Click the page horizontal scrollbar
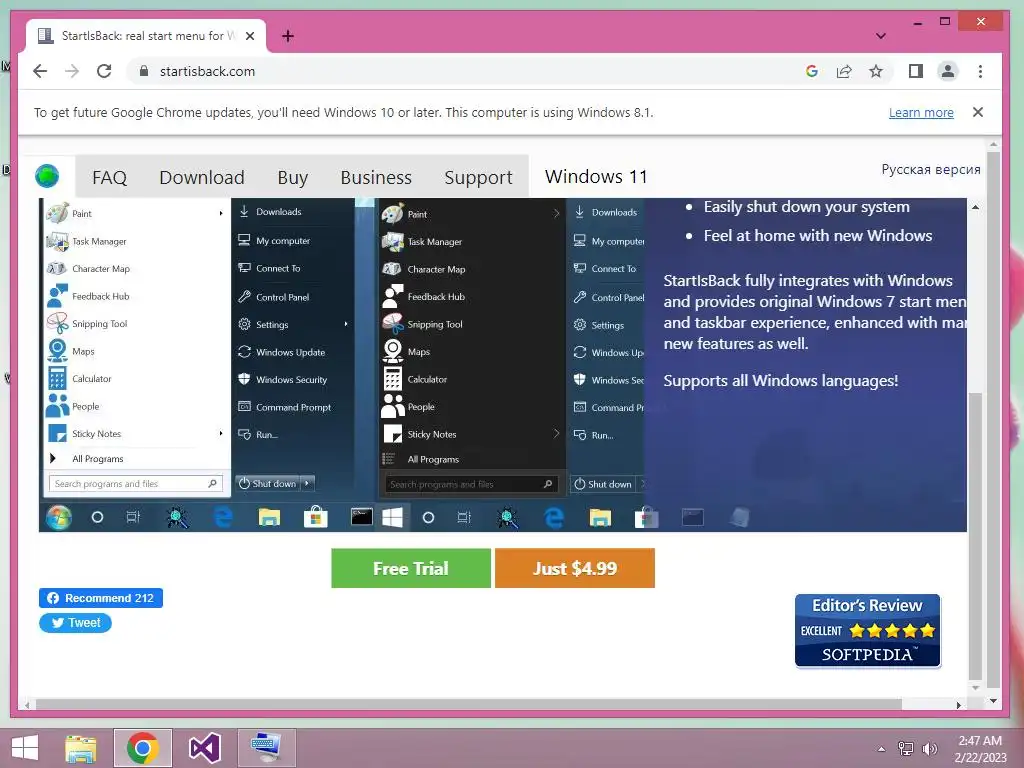This screenshot has height=768, width=1024. pos(469,705)
